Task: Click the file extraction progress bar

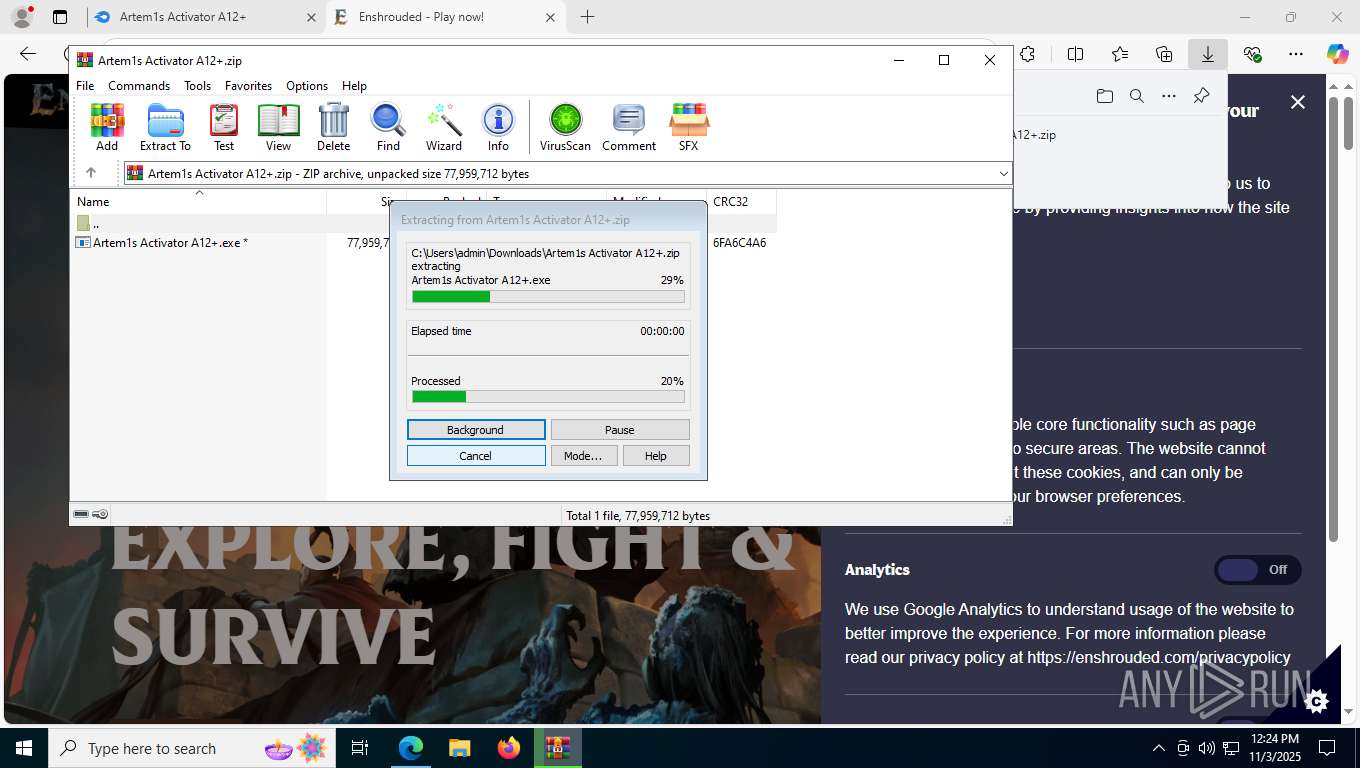Action: point(548,297)
